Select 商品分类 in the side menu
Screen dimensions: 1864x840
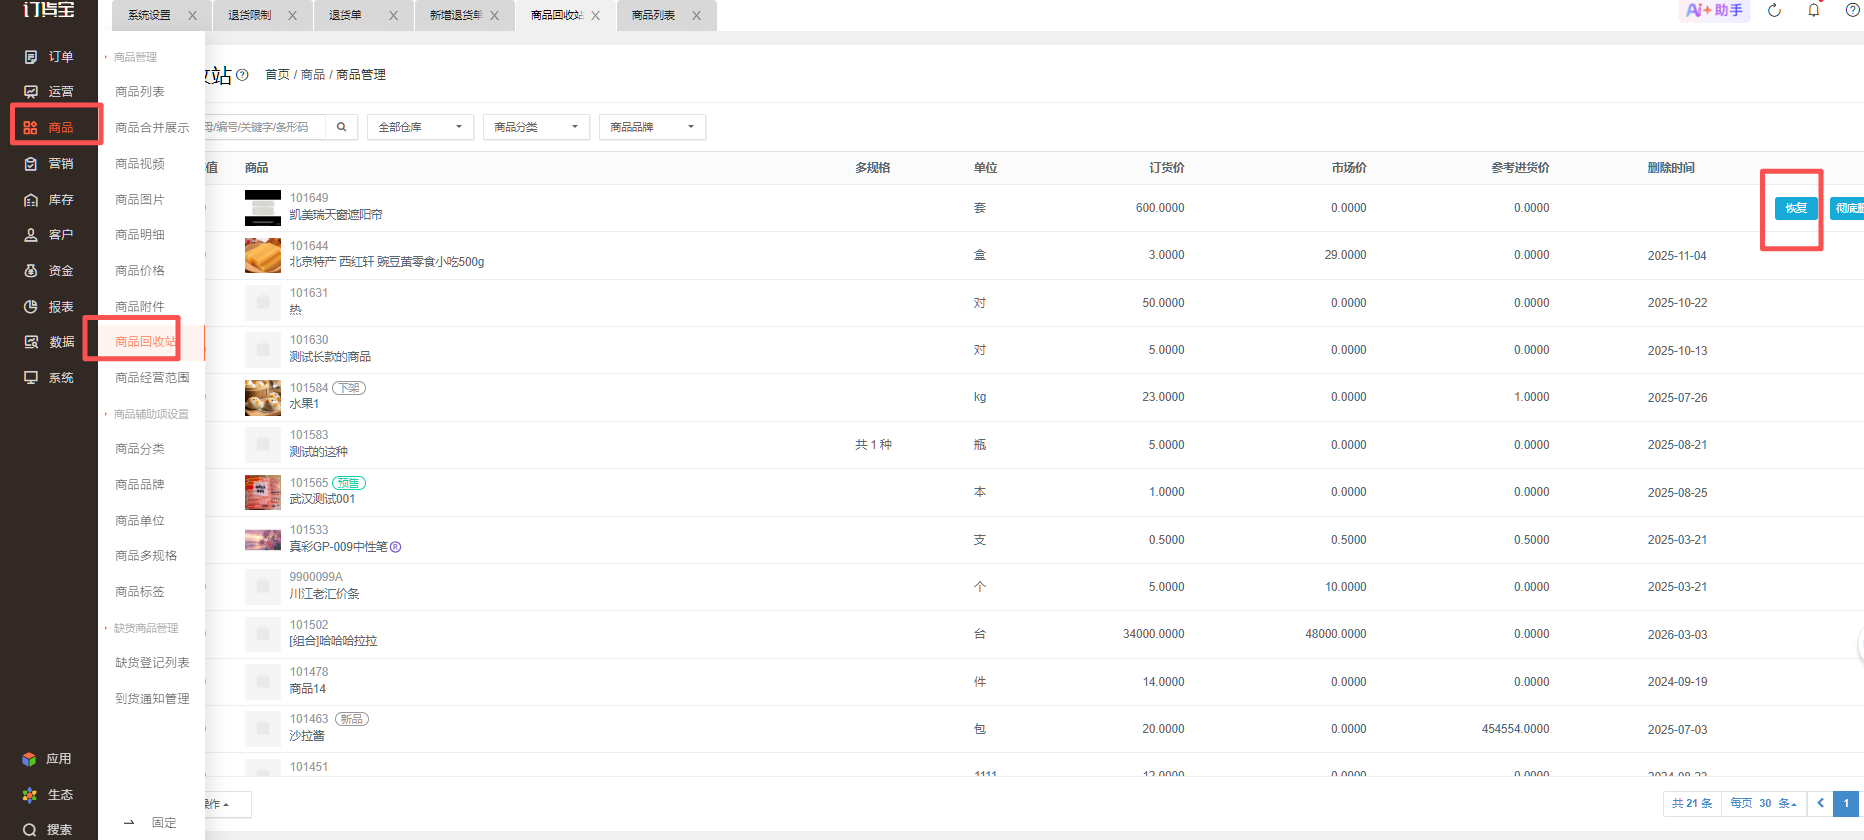coord(140,449)
